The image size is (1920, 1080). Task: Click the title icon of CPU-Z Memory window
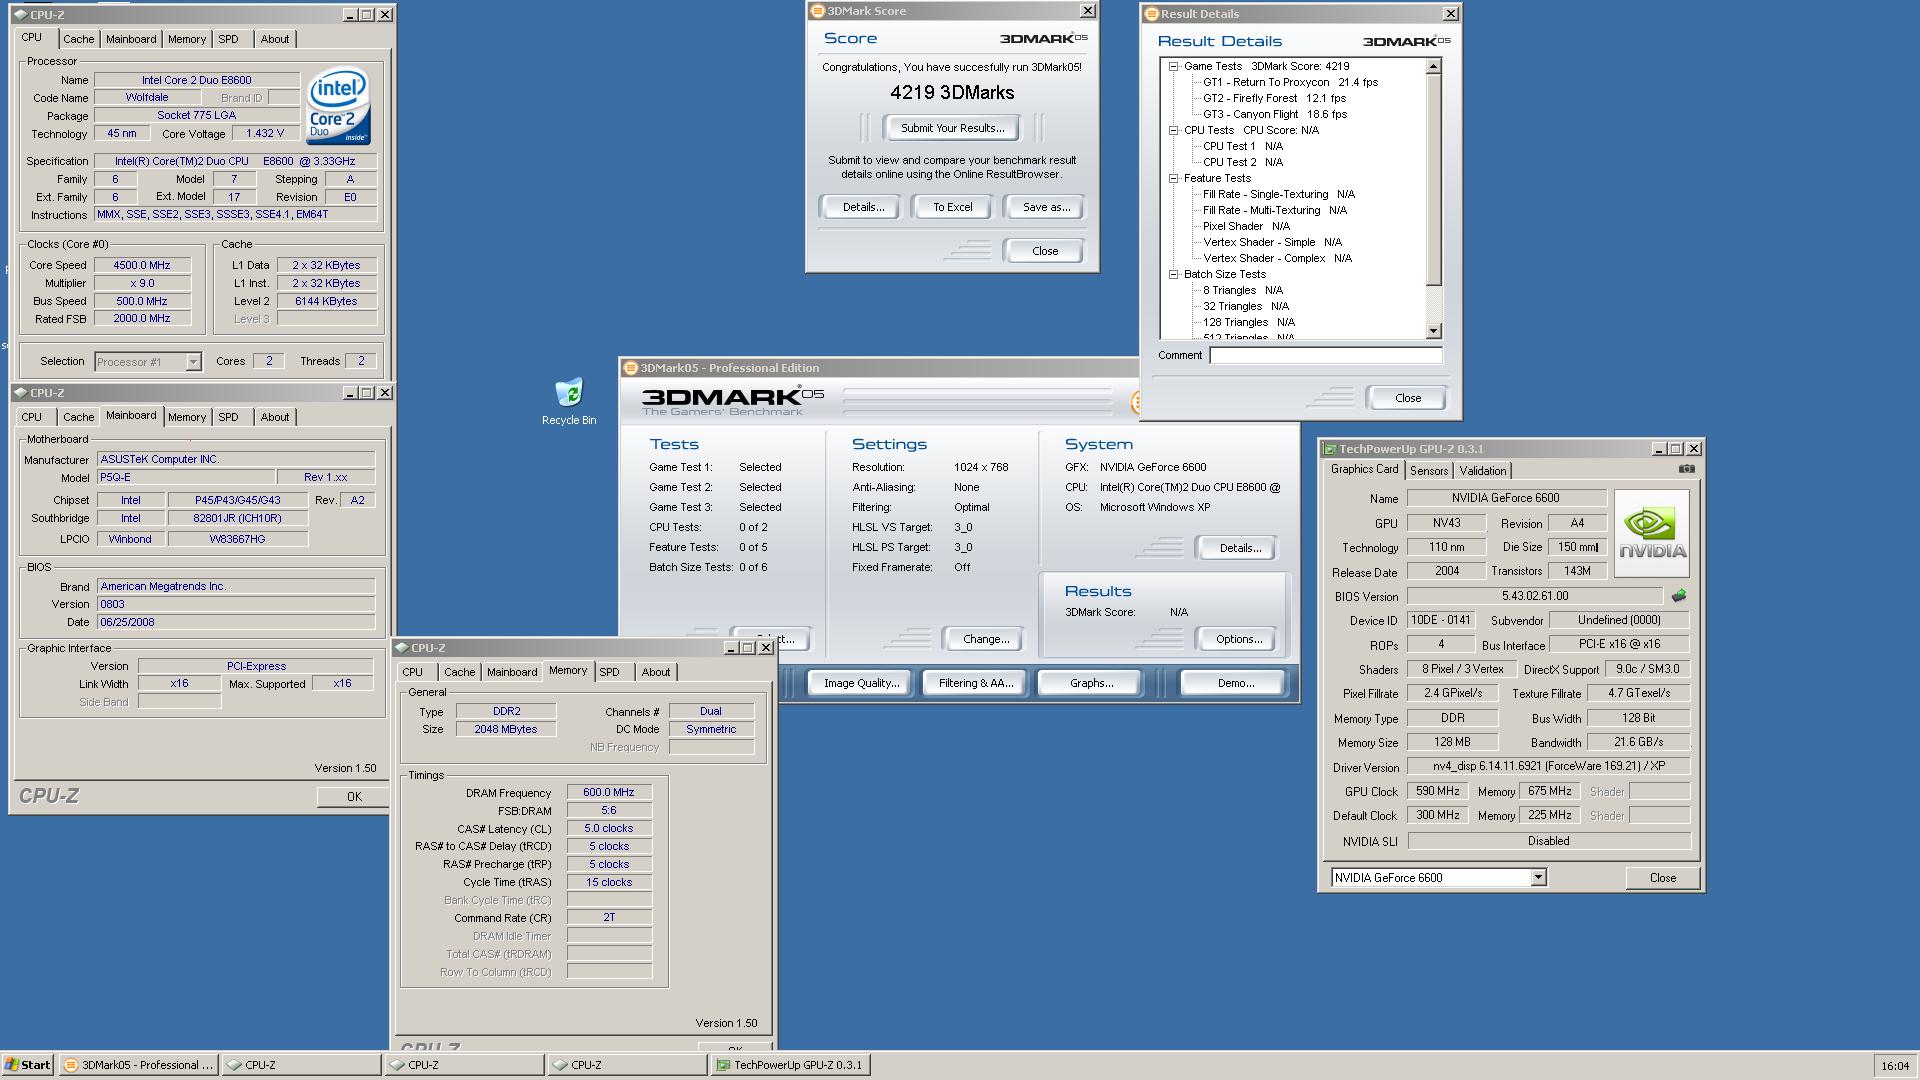point(401,648)
